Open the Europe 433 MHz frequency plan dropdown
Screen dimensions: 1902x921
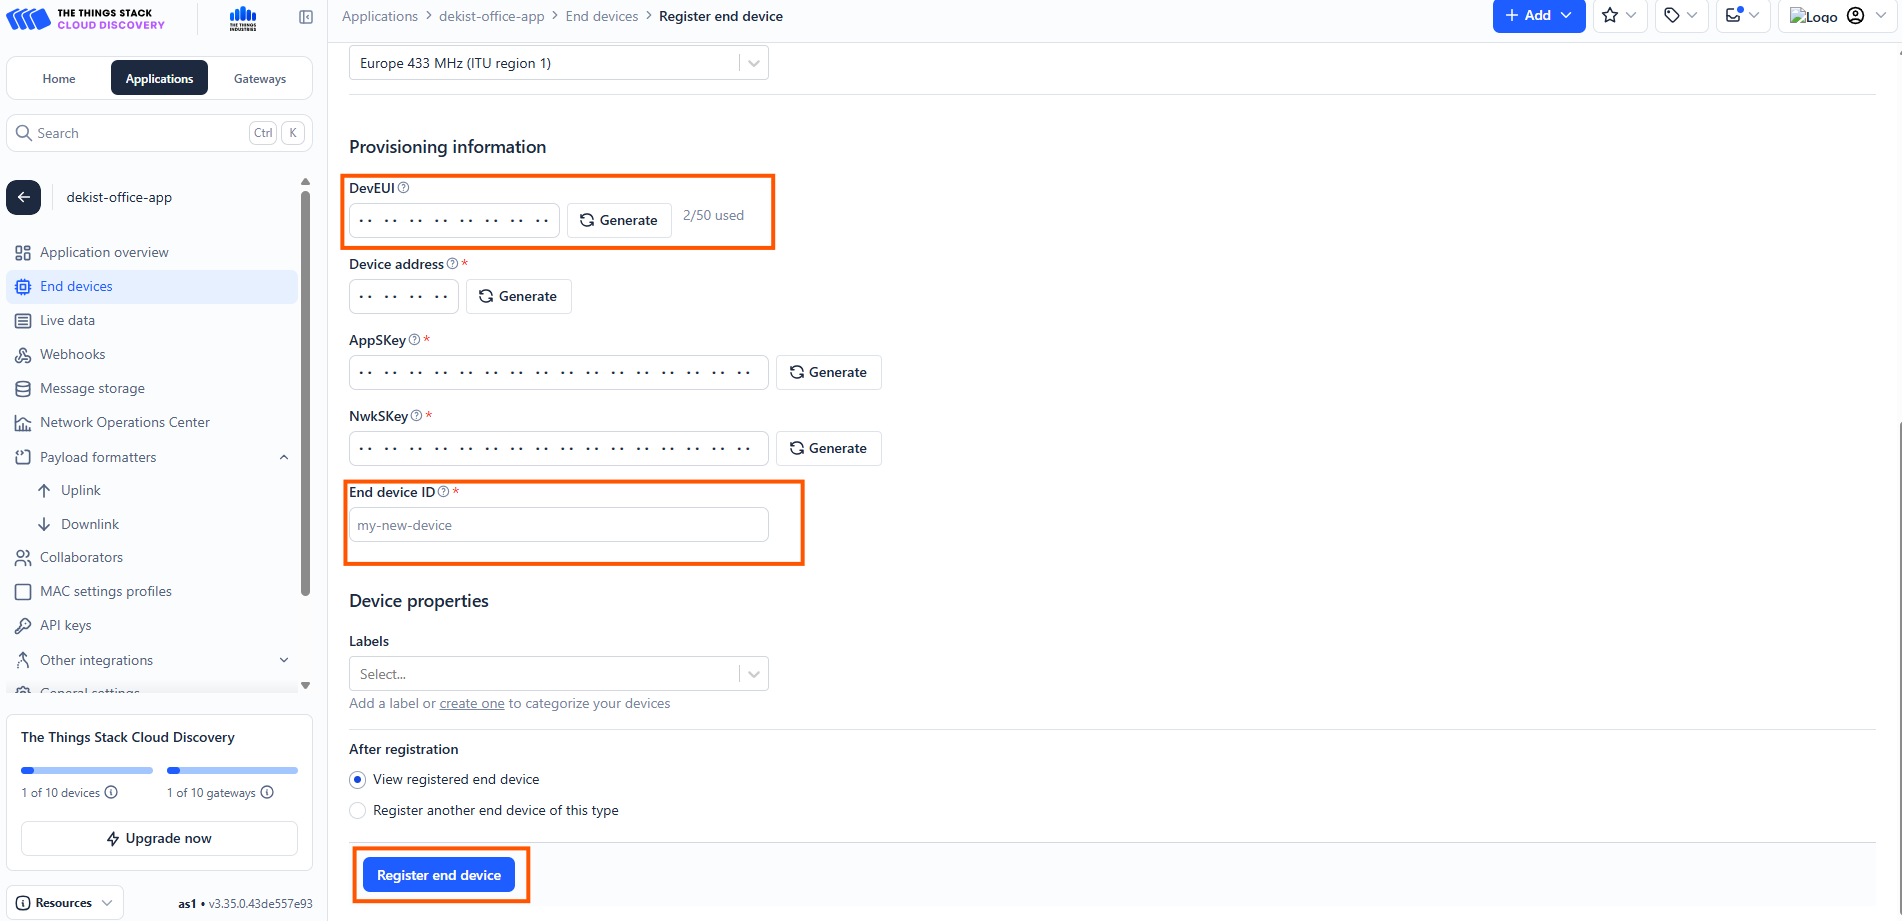pos(558,63)
